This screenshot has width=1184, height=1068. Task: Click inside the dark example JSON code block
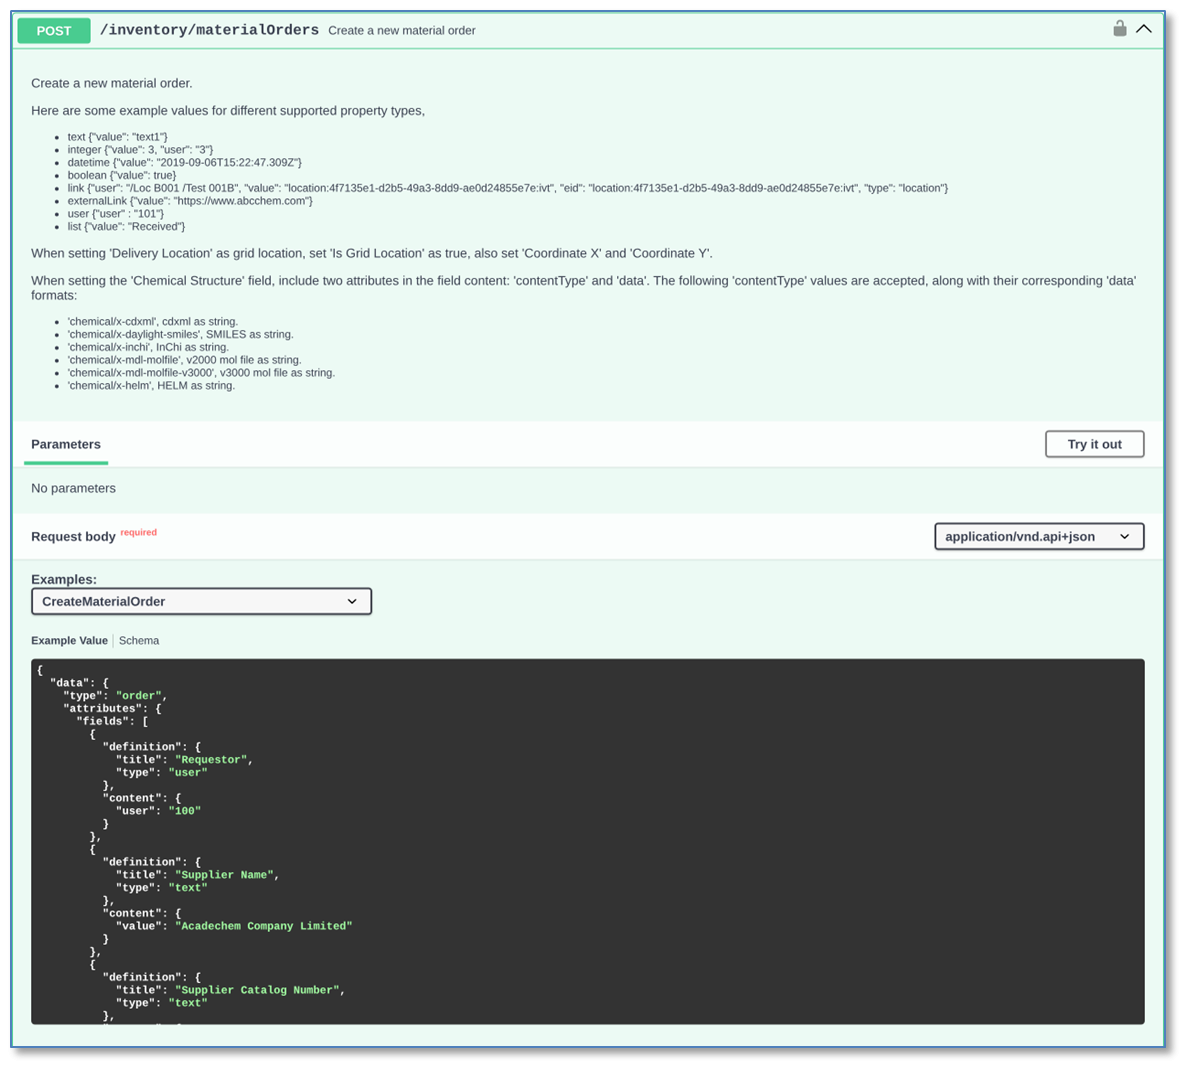(587, 841)
